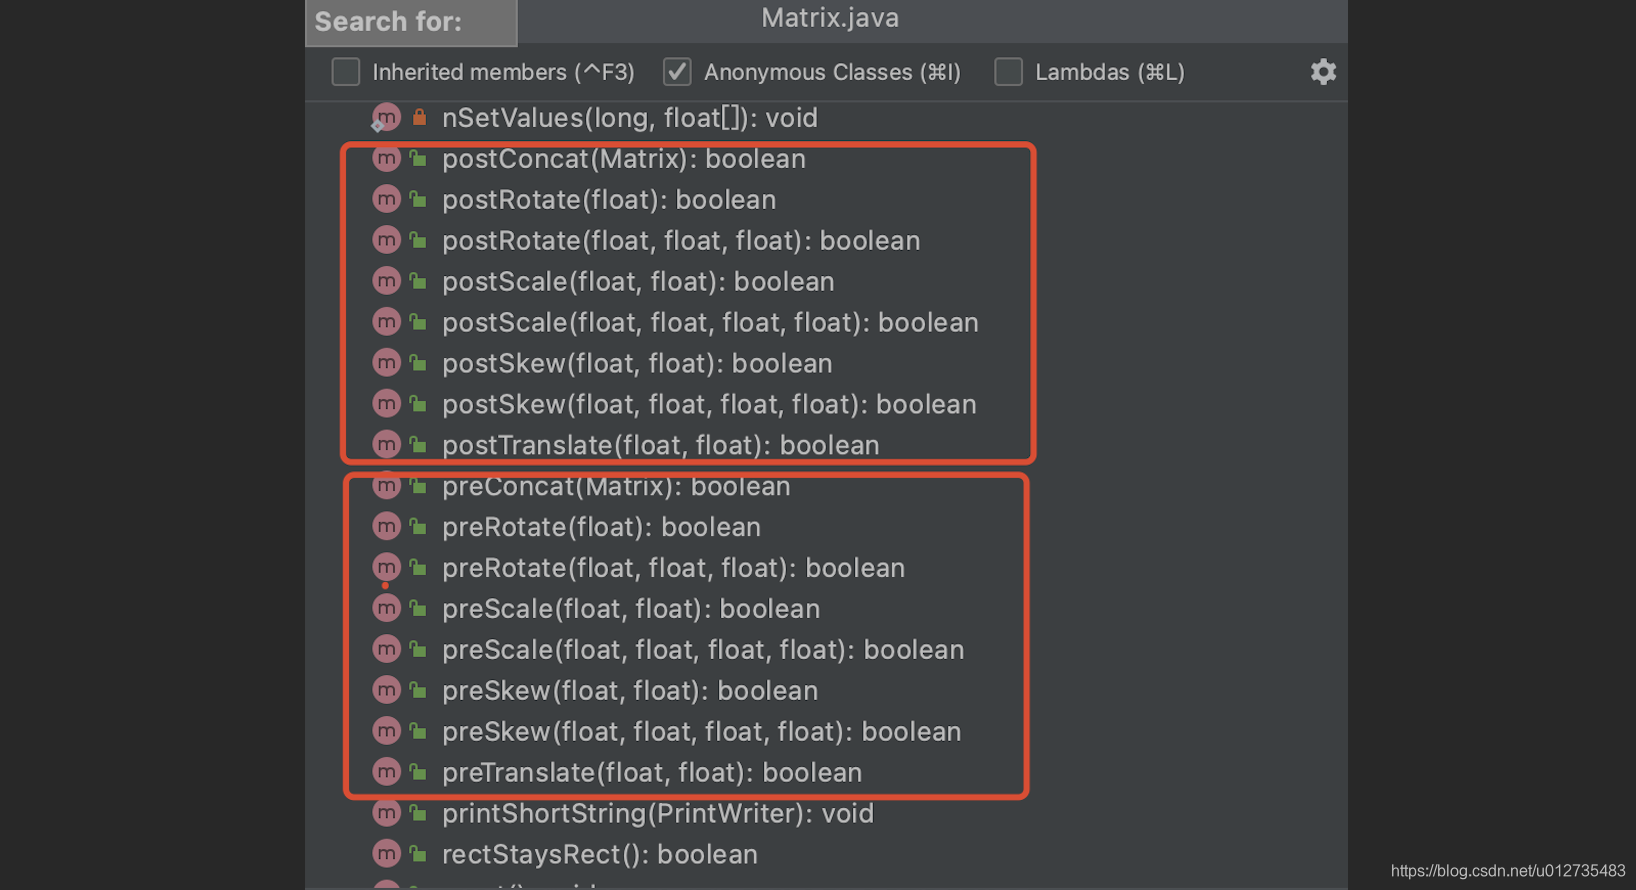Click the Matrix.java title header
The width and height of the screenshot is (1636, 890).
point(829,17)
